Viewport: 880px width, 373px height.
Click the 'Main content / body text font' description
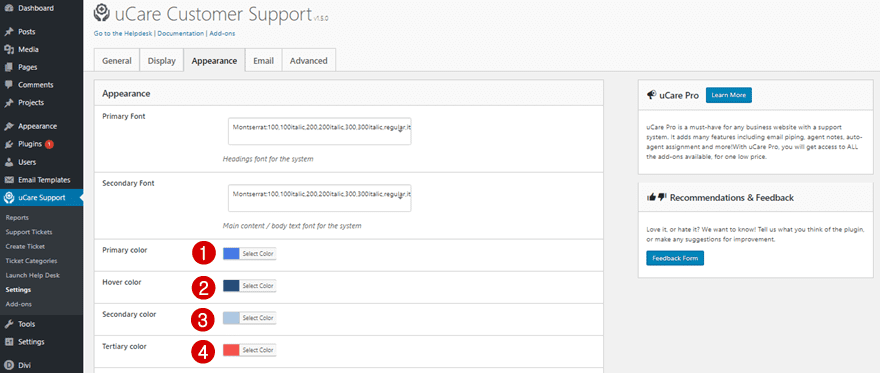click(292, 226)
